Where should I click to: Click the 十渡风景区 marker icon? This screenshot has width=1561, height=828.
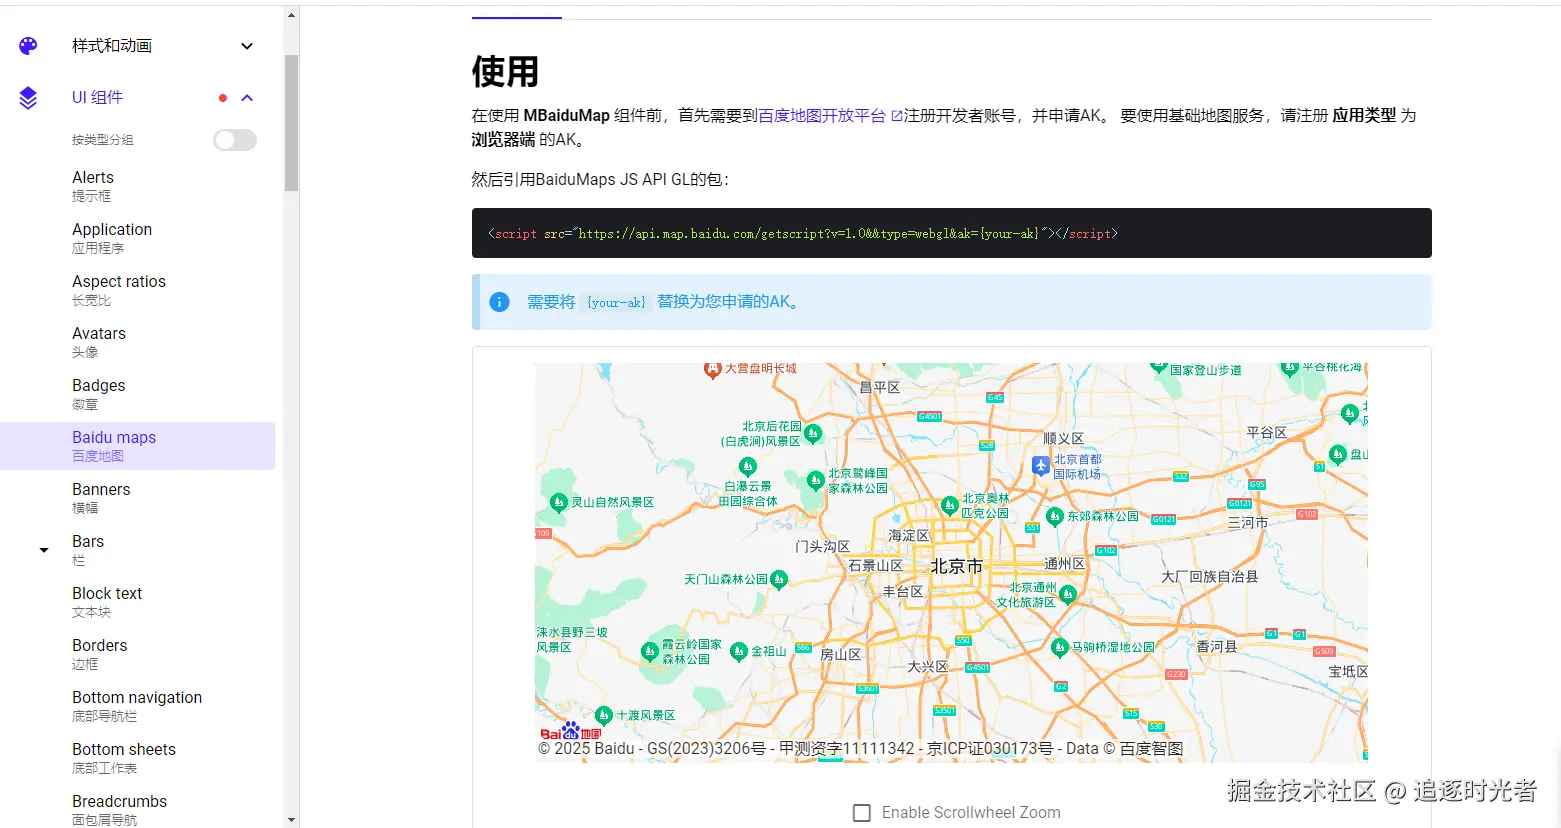[603, 715]
